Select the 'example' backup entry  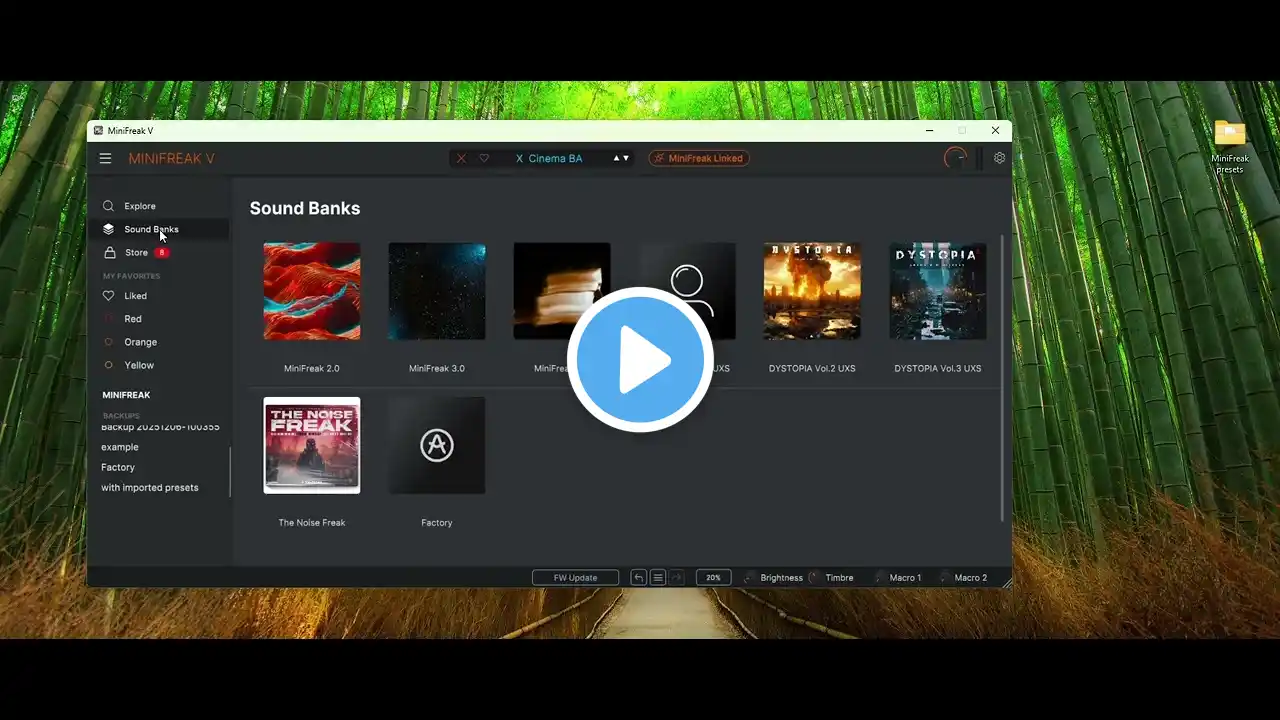coord(120,447)
